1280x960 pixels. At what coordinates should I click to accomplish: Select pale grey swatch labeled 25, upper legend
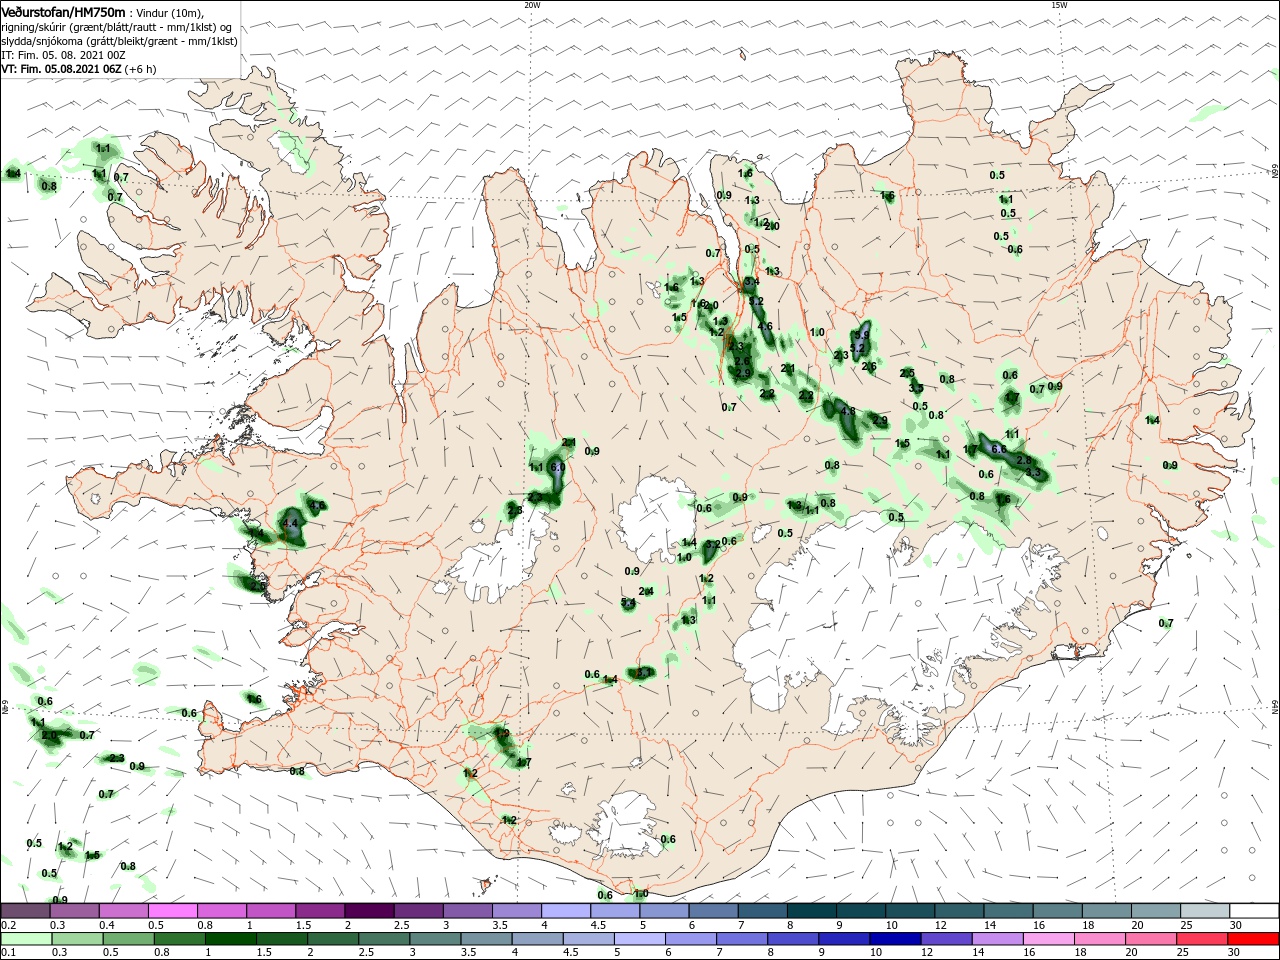click(x=1205, y=911)
